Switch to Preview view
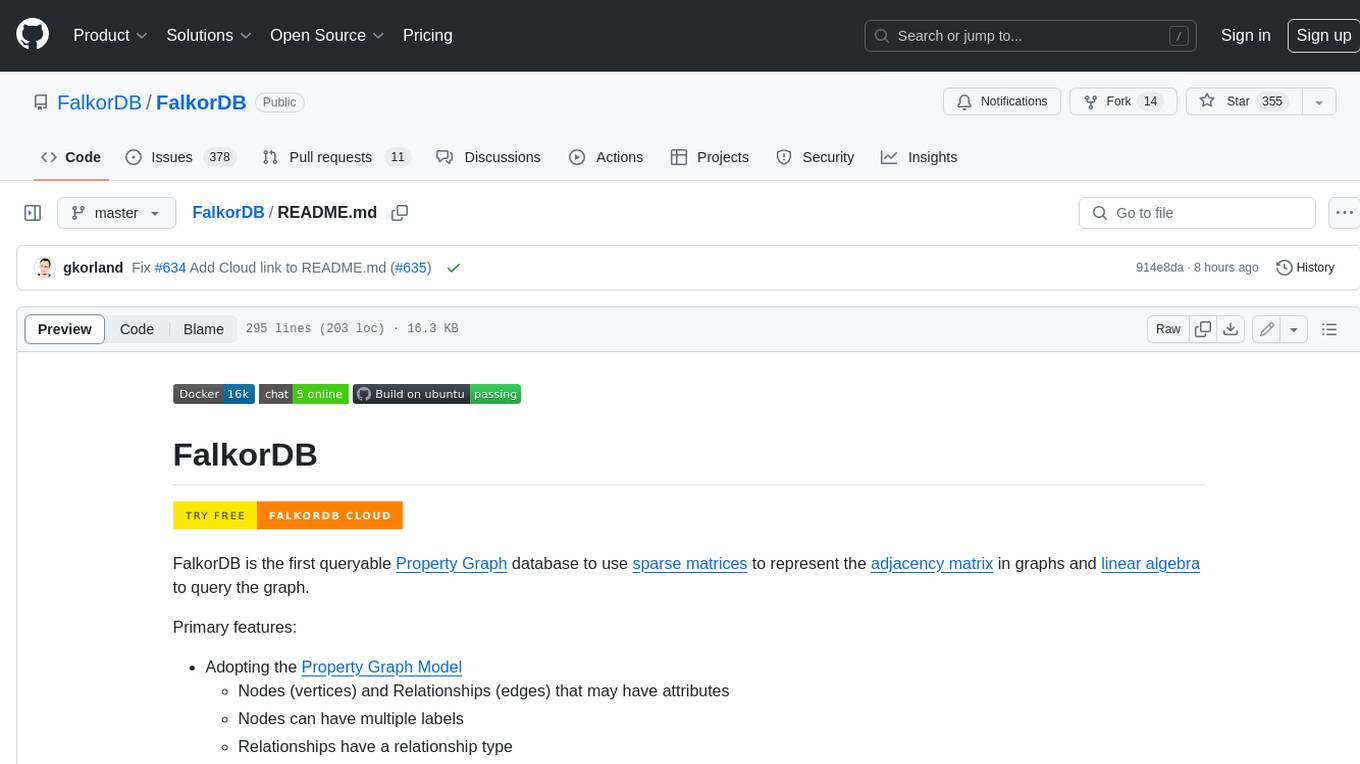1360x764 pixels. coord(65,329)
